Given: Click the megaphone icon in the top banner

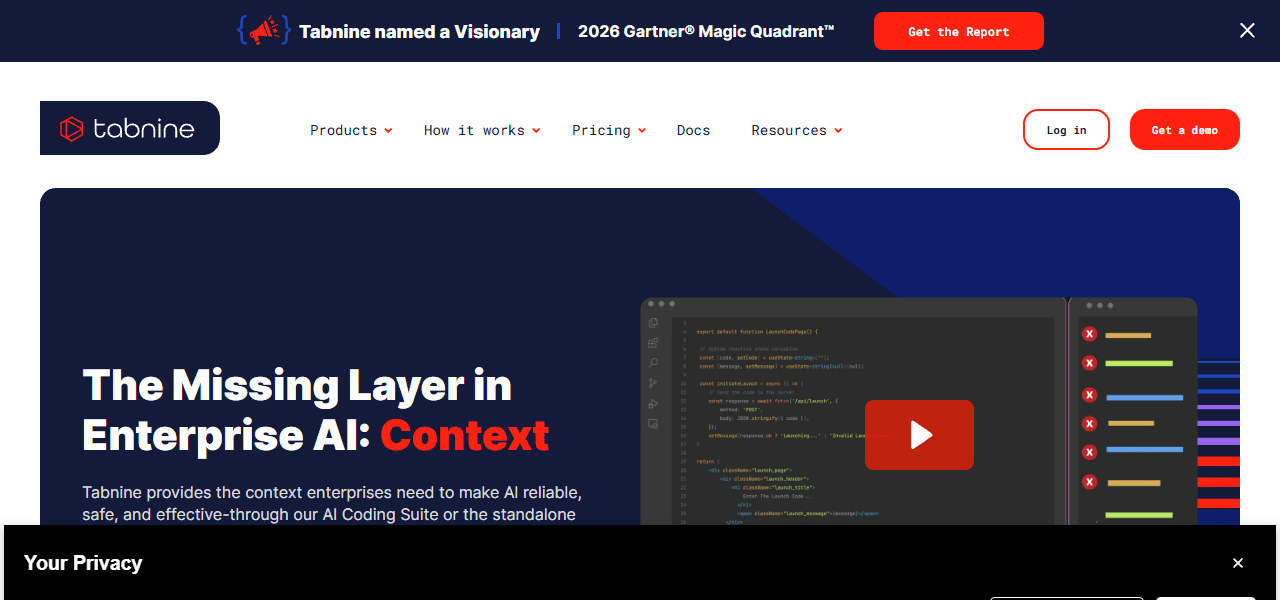Looking at the screenshot, I should 263,31.
